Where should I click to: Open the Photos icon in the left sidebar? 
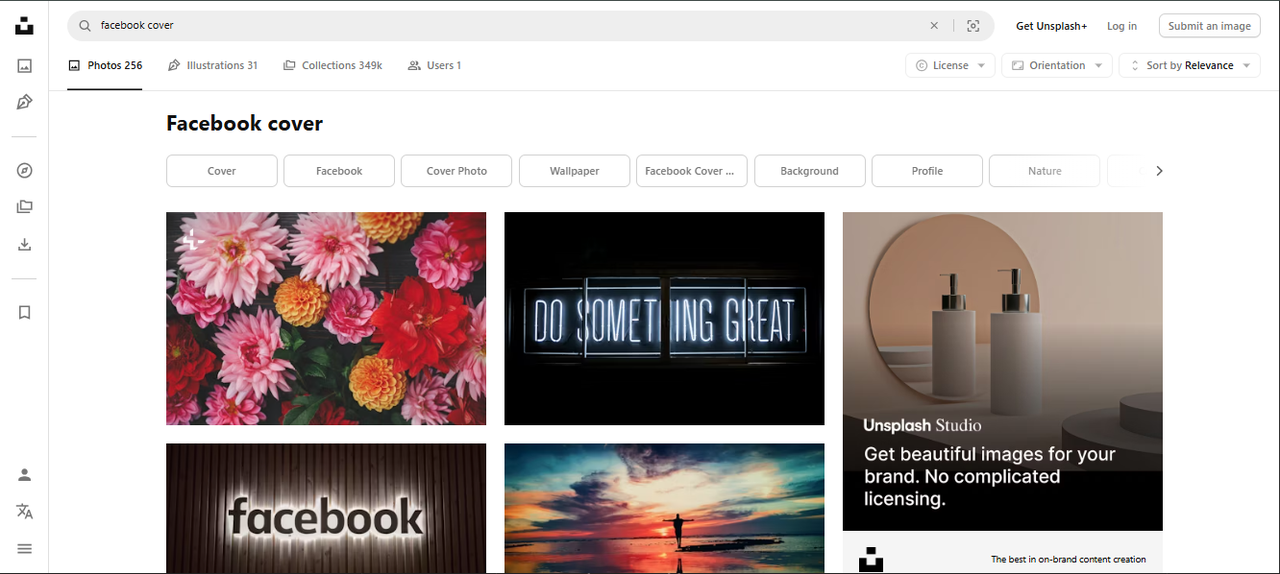coord(25,66)
